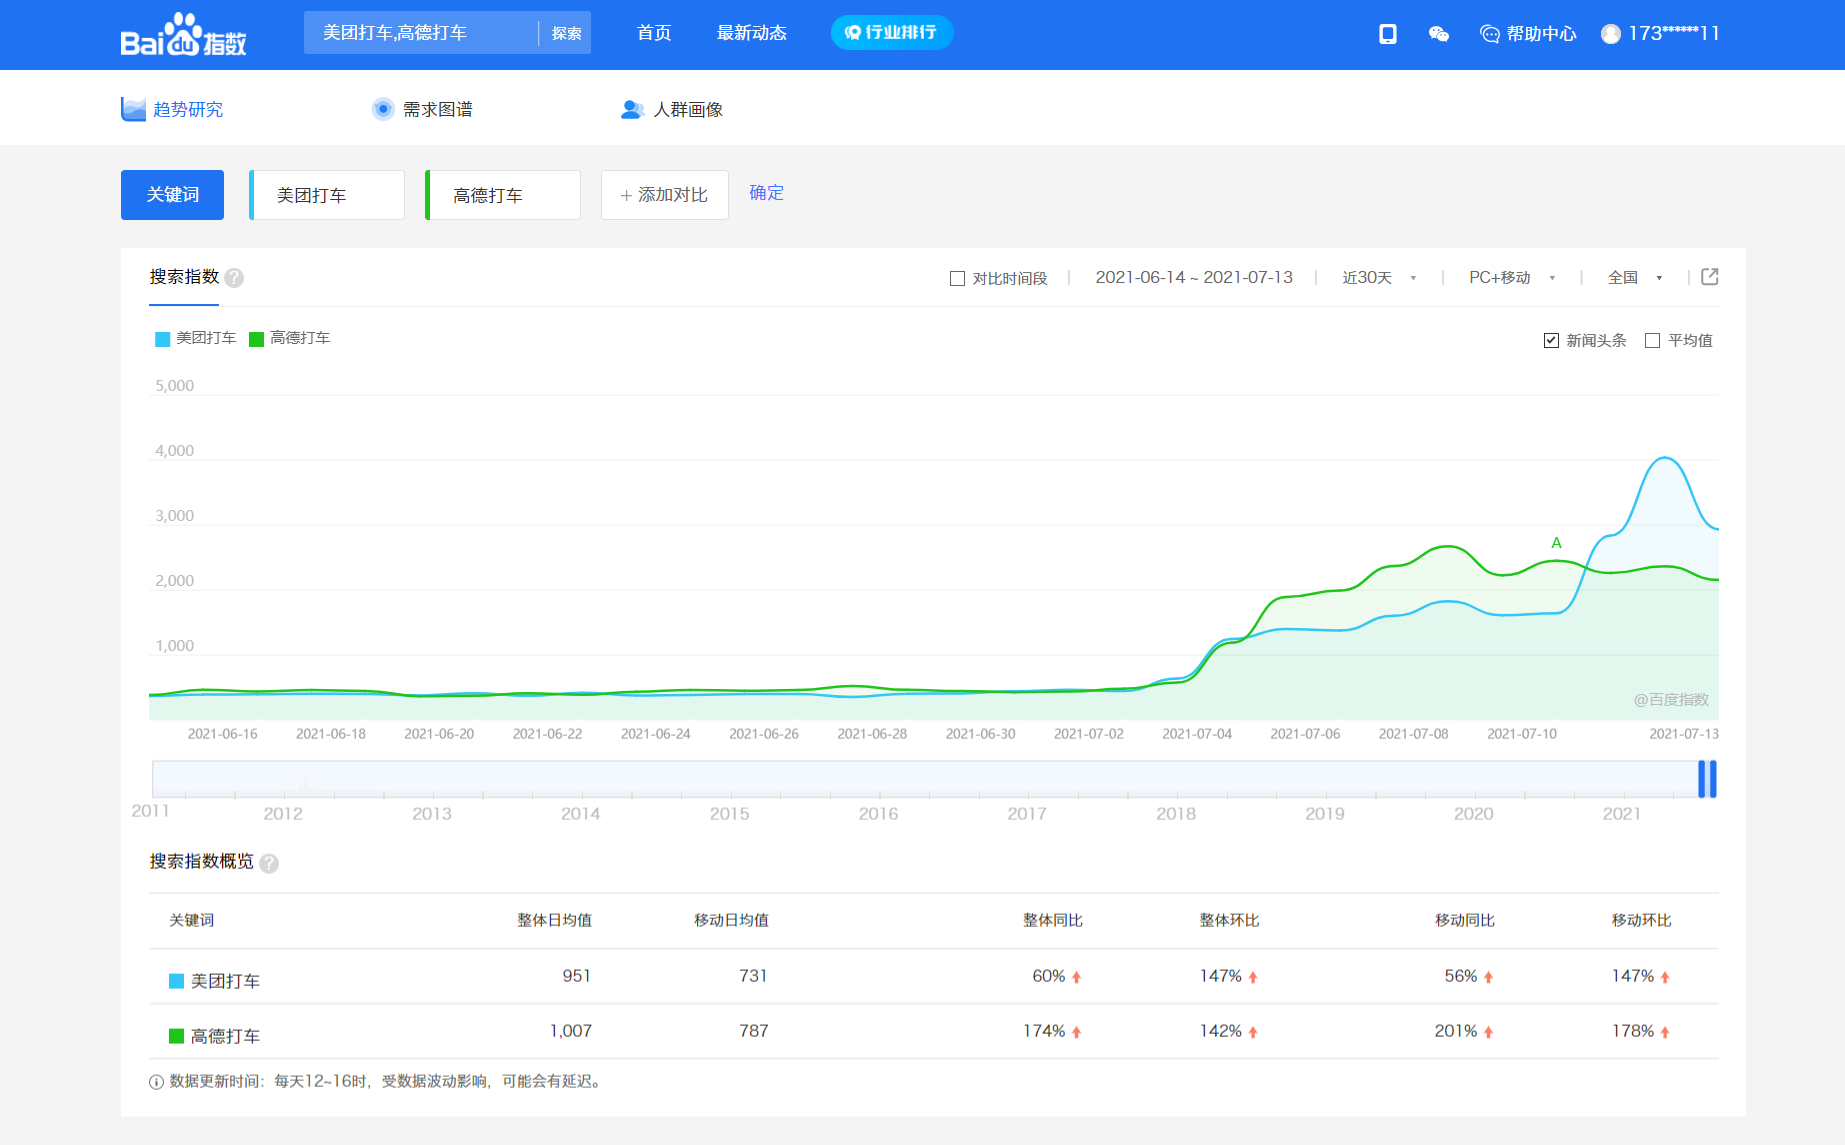
Task: Click the 探索 search button
Action: coord(566,33)
